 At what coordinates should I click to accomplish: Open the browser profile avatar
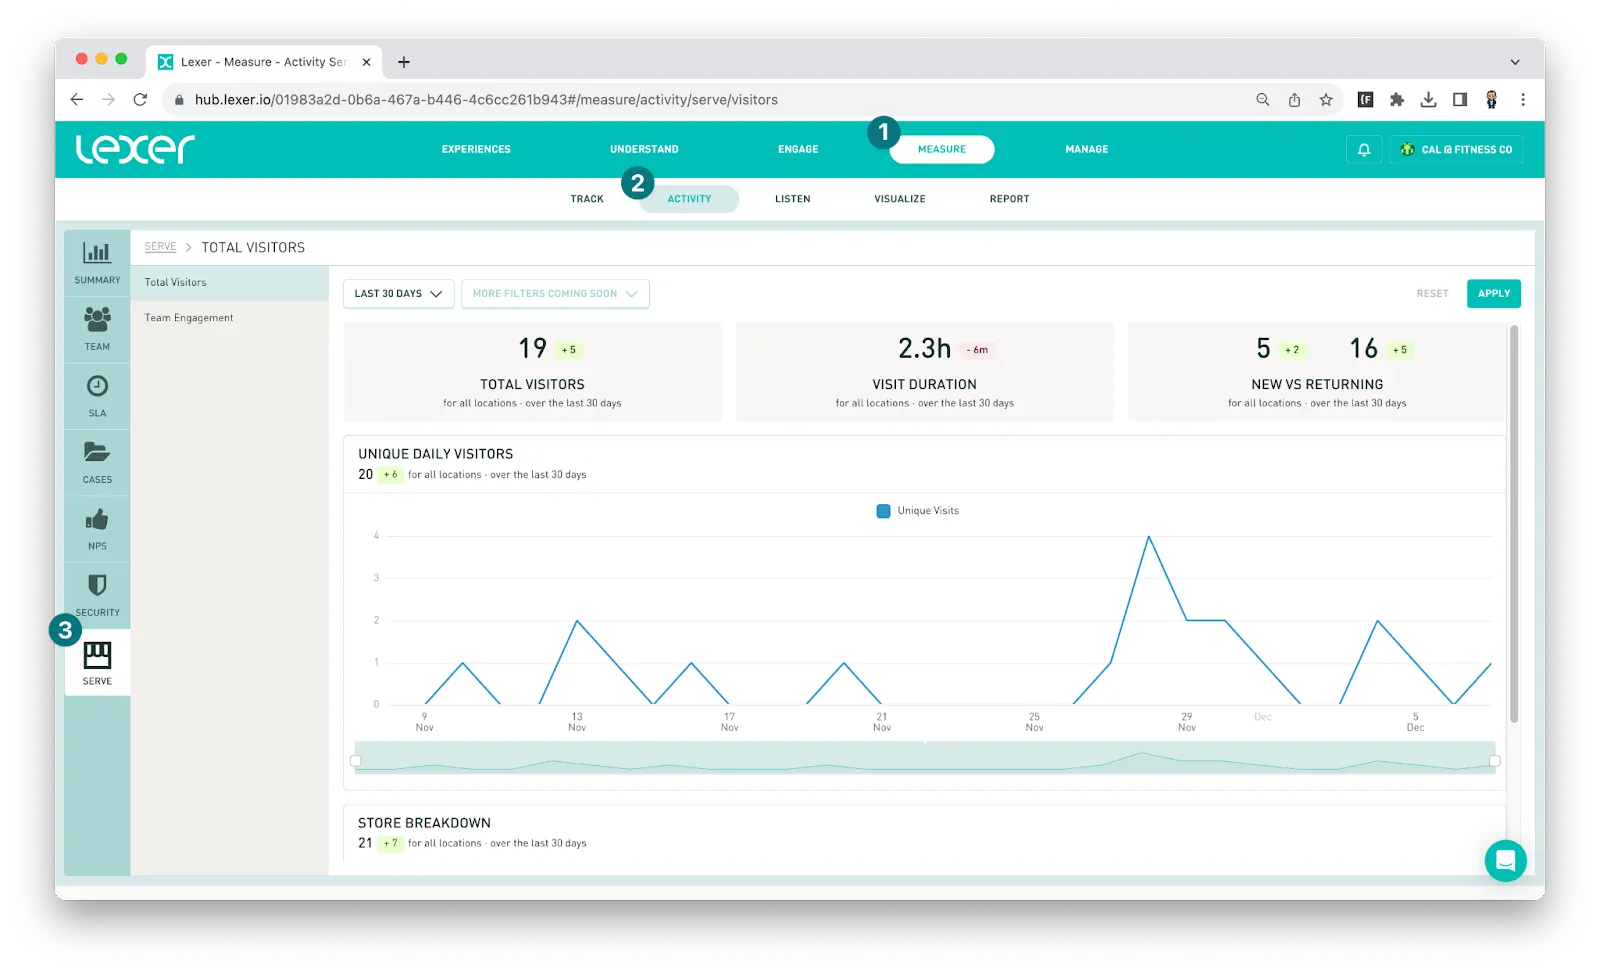click(1491, 100)
